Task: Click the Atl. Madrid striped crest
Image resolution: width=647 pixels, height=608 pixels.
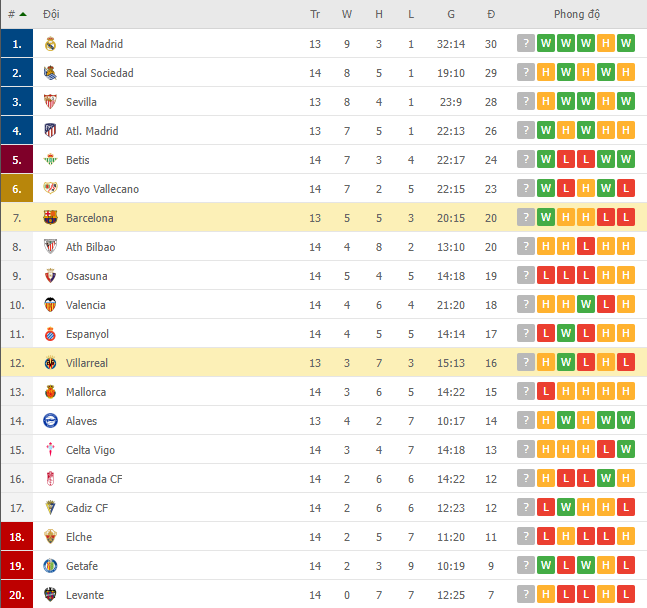Action: [50, 130]
